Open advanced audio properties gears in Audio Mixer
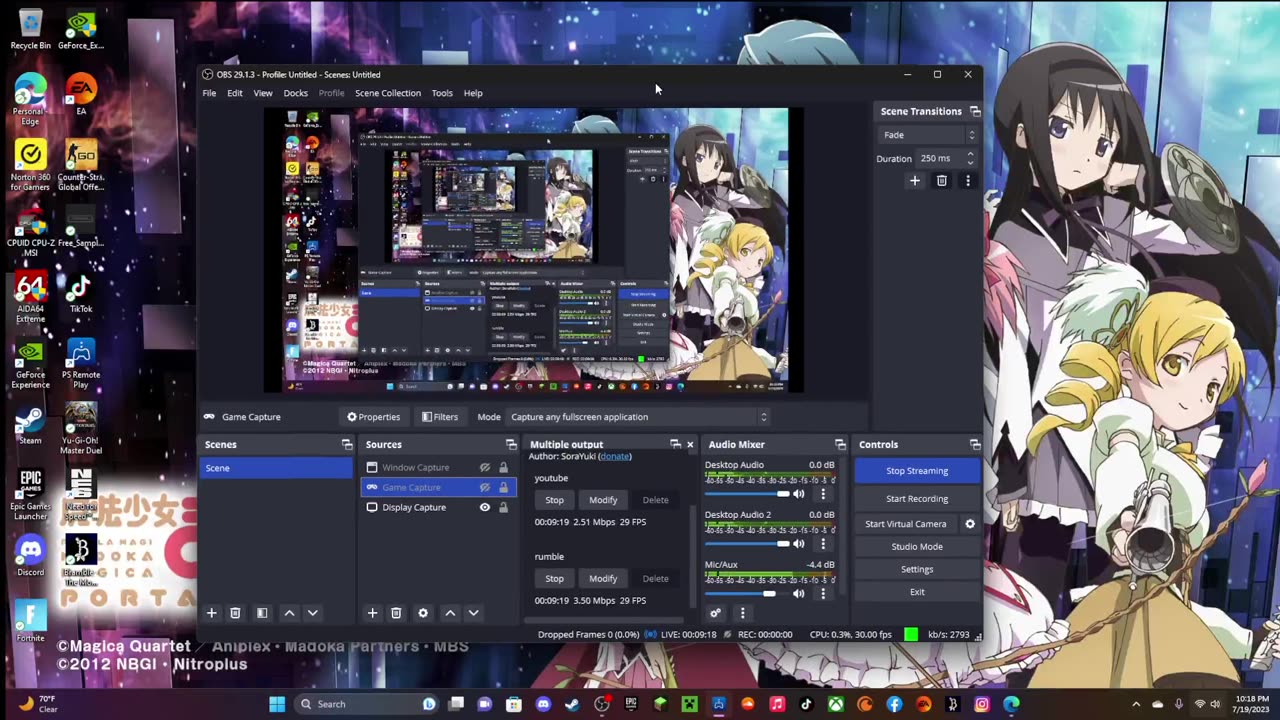1280x720 pixels. pos(715,613)
